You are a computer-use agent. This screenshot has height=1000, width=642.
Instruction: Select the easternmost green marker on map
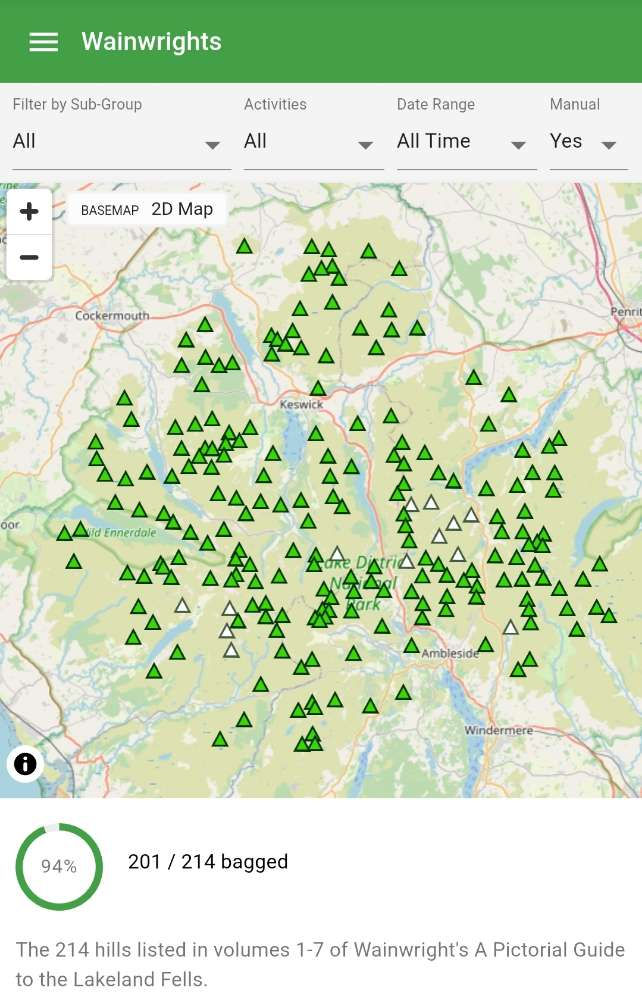[x=609, y=615]
